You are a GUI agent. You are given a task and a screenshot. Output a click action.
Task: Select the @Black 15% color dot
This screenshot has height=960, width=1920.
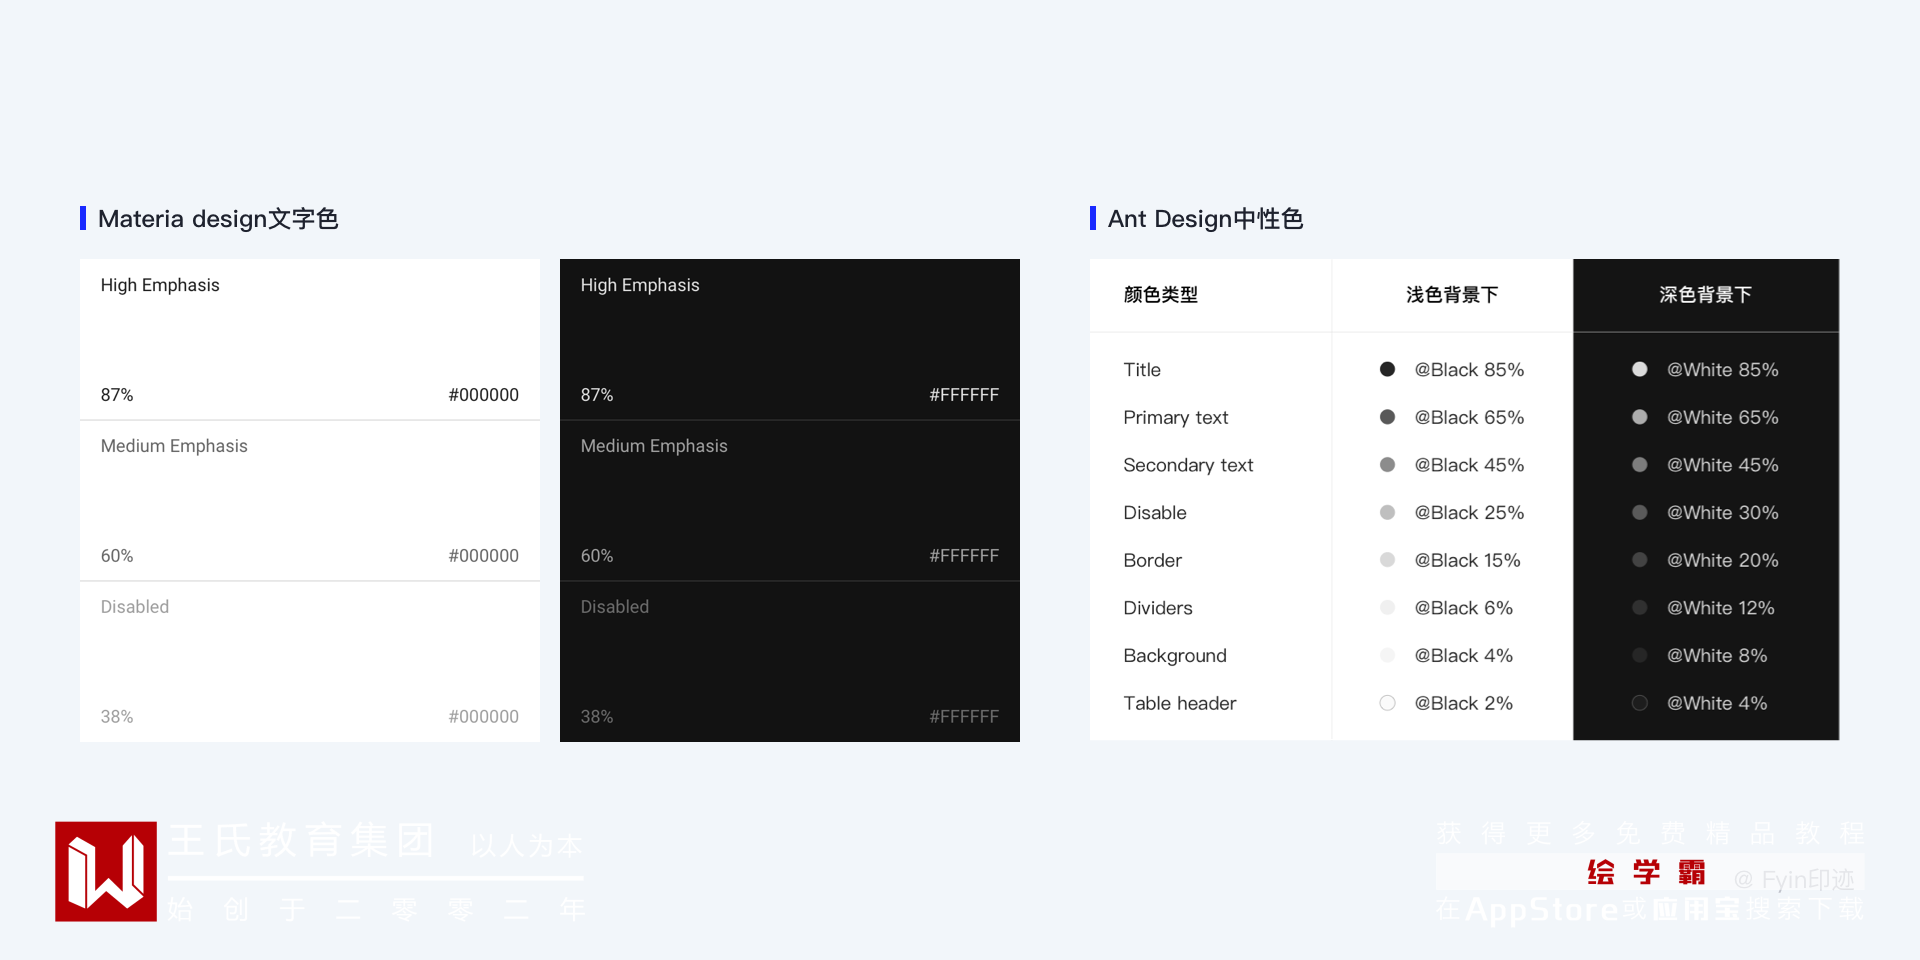1387,560
